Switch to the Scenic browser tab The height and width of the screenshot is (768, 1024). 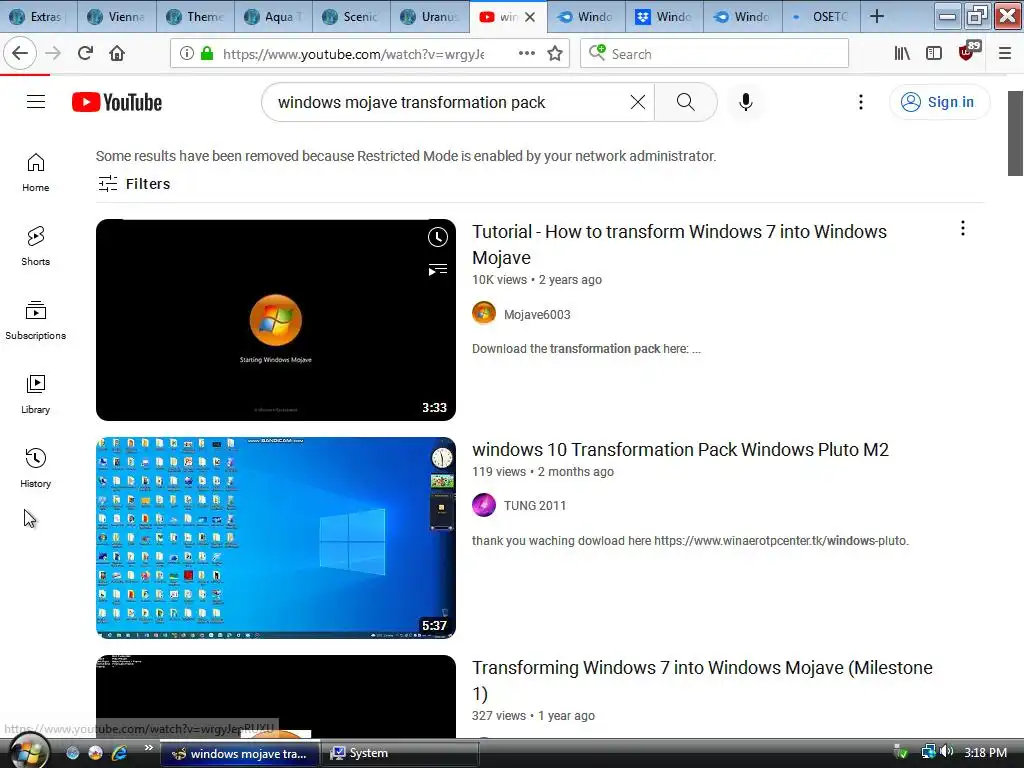[352, 17]
